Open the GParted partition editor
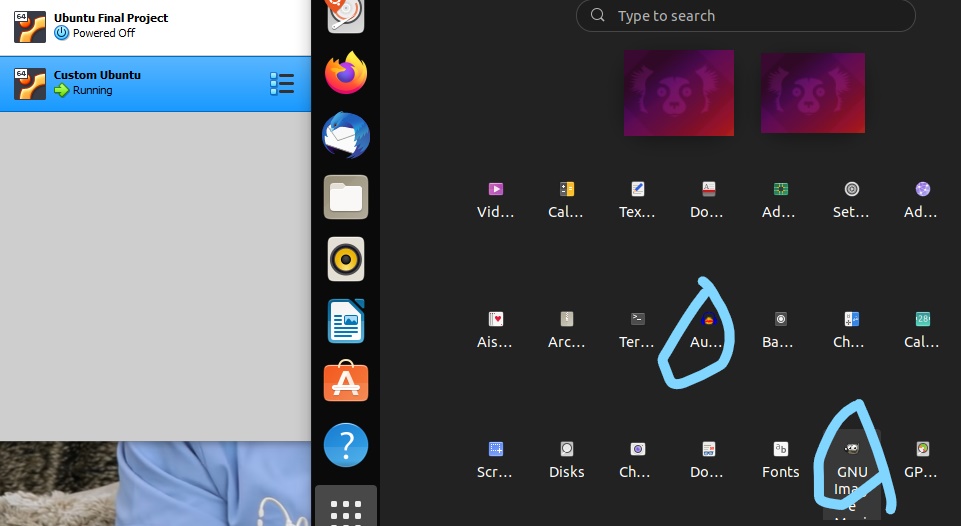This screenshot has height=526, width=961. pyautogui.click(x=922, y=460)
